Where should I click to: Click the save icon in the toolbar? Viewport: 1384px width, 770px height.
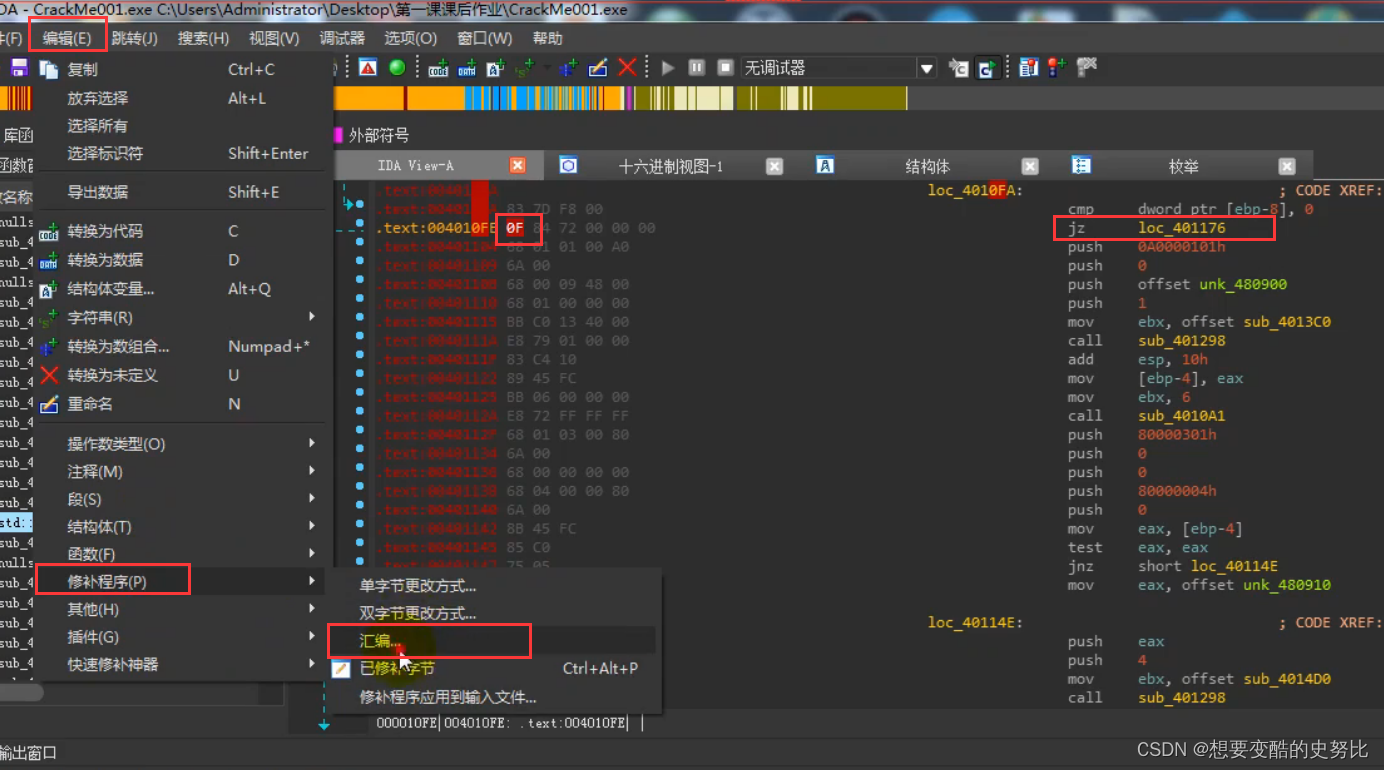point(19,68)
